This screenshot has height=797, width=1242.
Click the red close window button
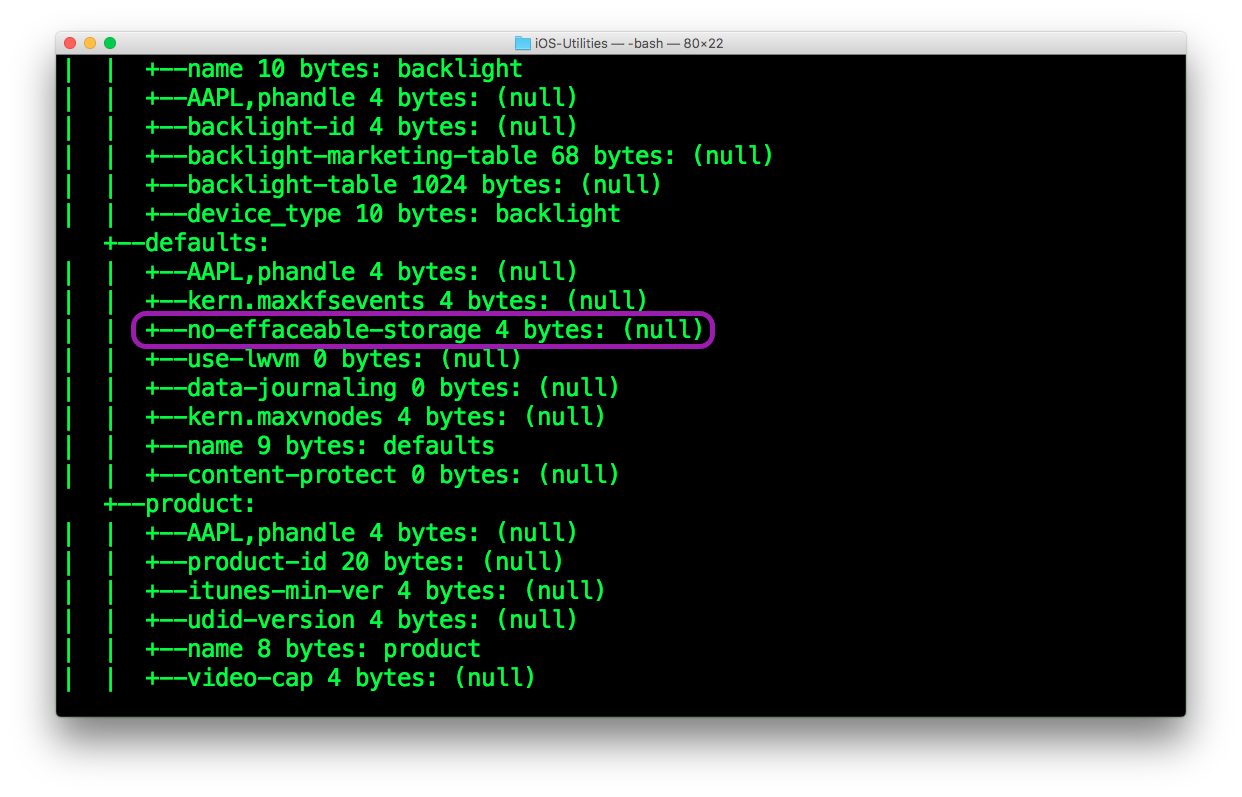pos(70,43)
